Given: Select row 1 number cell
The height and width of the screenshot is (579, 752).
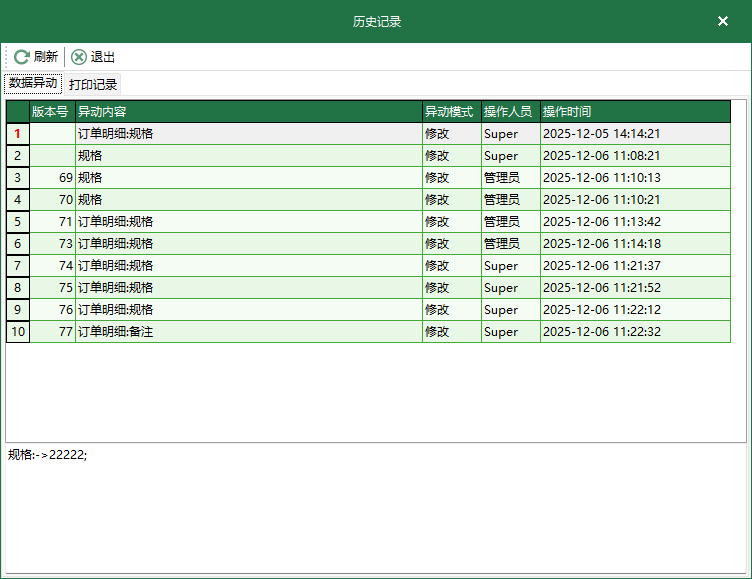Looking at the screenshot, I should point(17,134).
